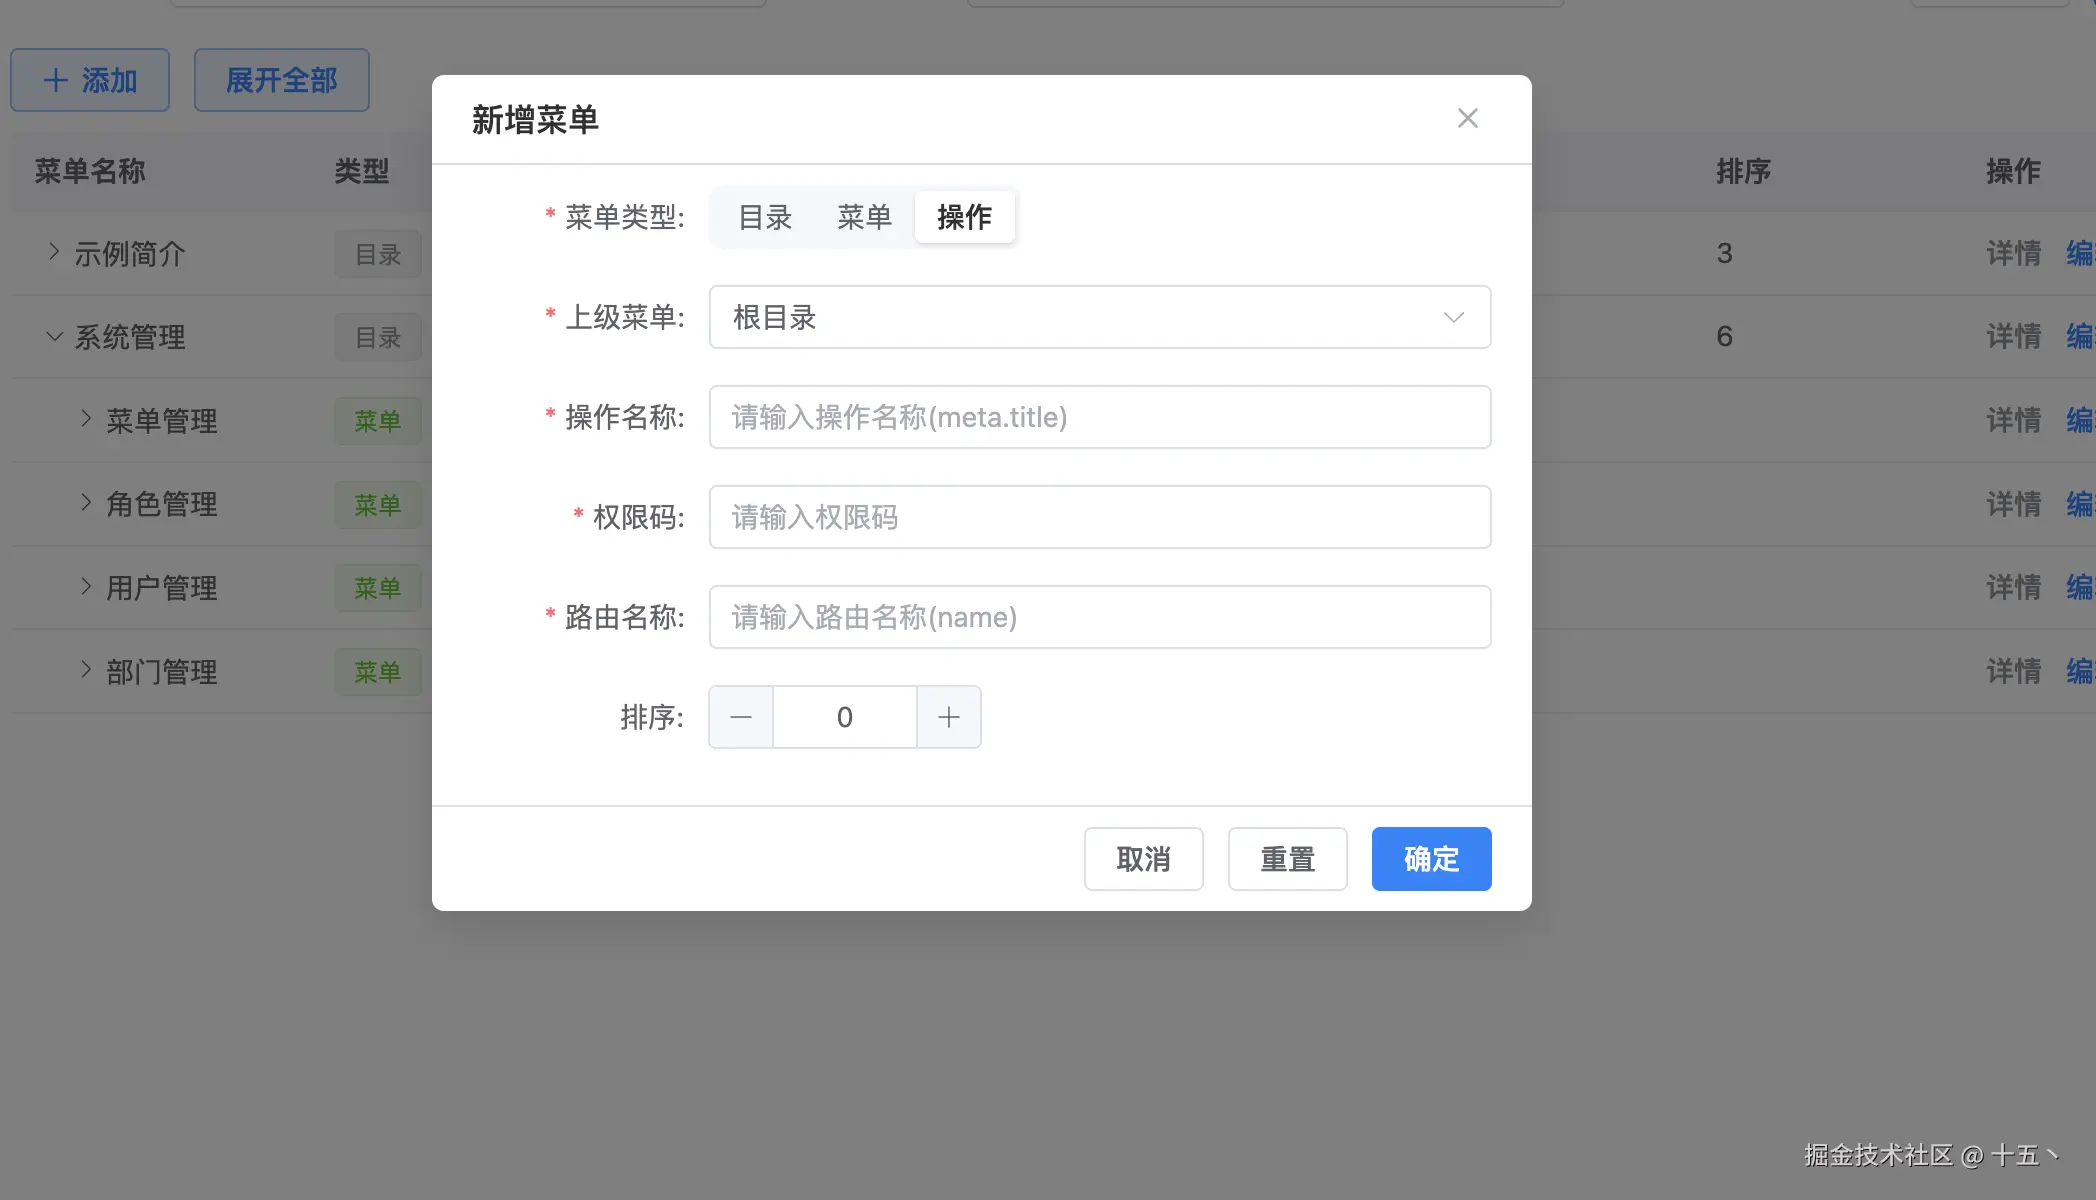
Task: Open 详情 link for 示例简介 row
Action: [2013, 253]
